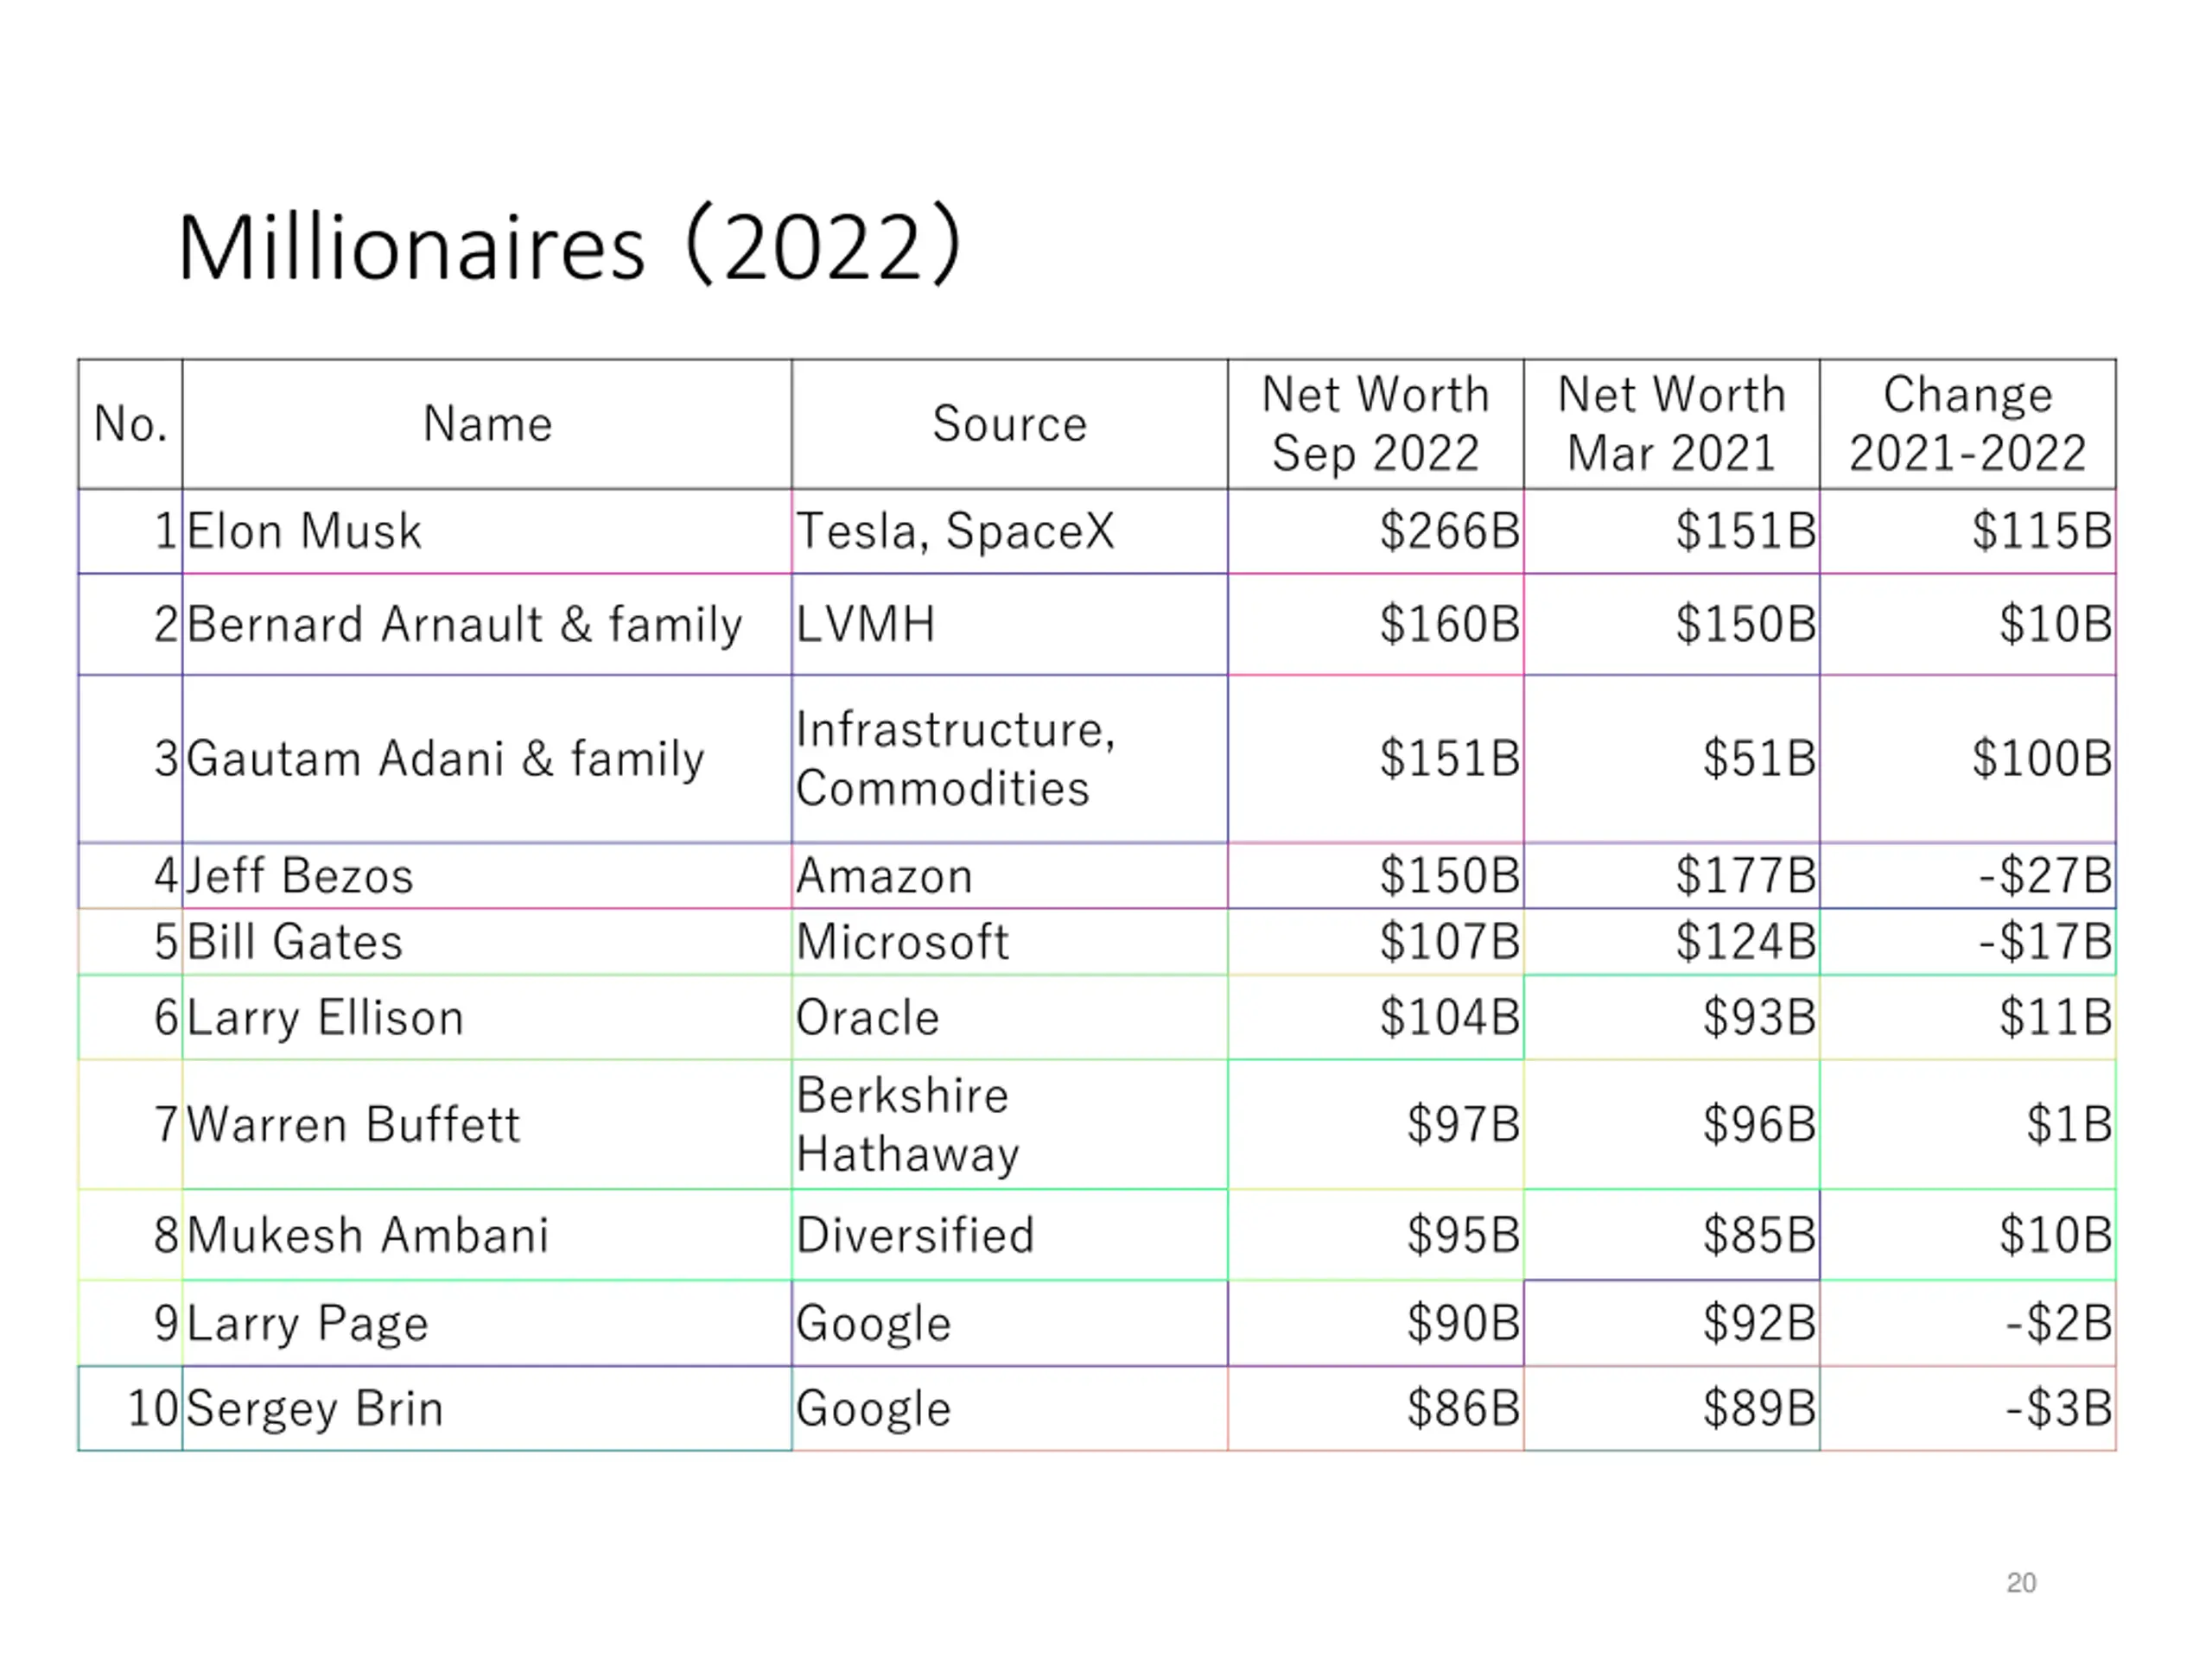
Task: Click the slide title Millionaires (2022)
Action: (570, 247)
